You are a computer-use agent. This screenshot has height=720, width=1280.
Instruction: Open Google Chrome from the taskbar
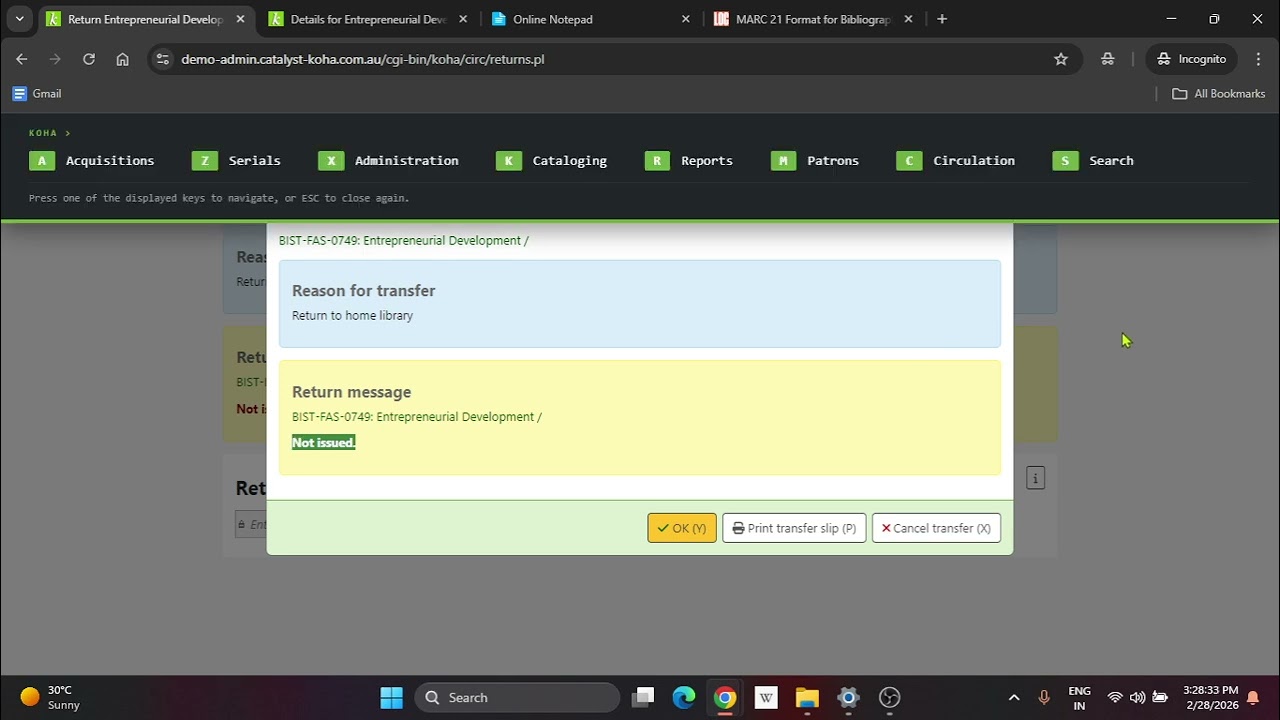pos(725,697)
